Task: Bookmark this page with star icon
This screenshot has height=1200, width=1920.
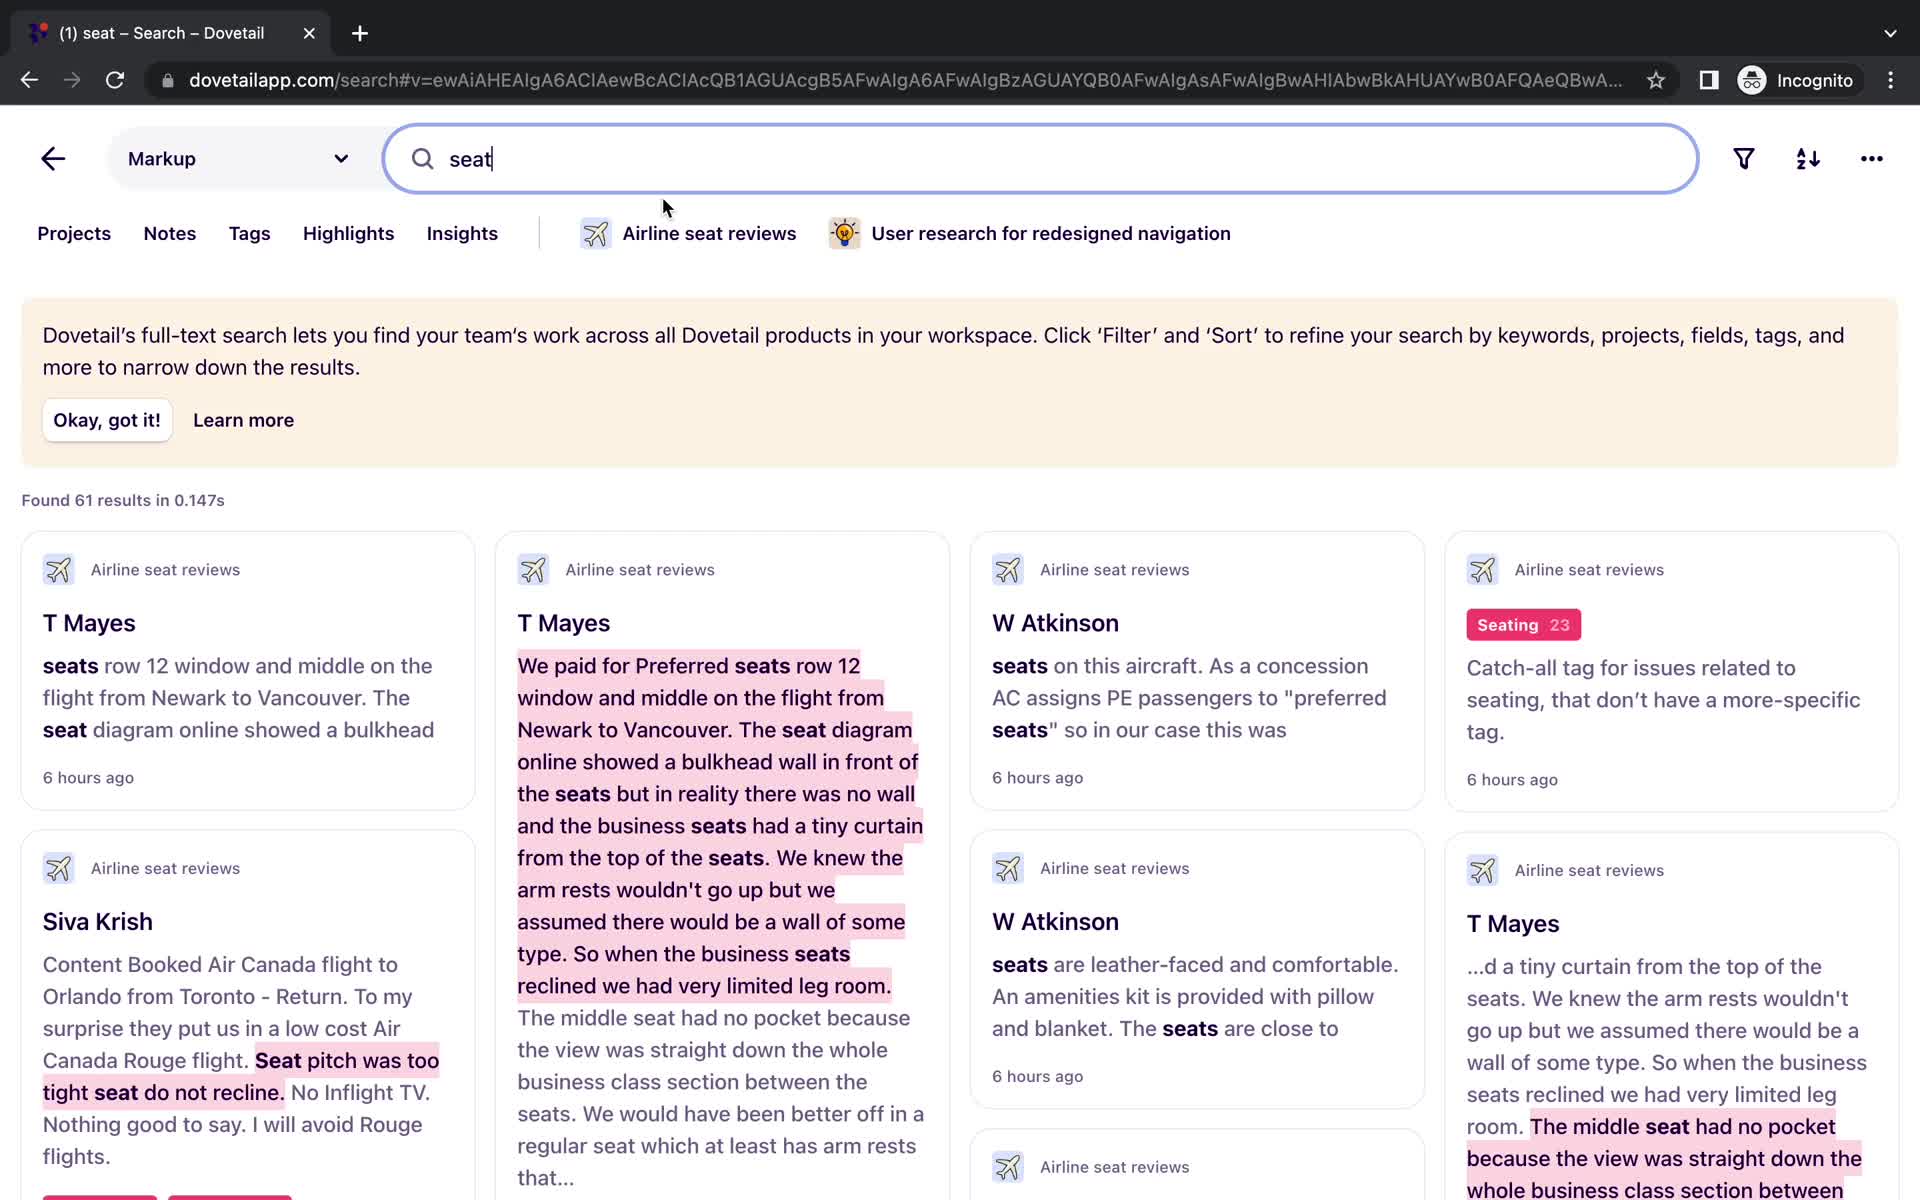Action: coord(1656,80)
